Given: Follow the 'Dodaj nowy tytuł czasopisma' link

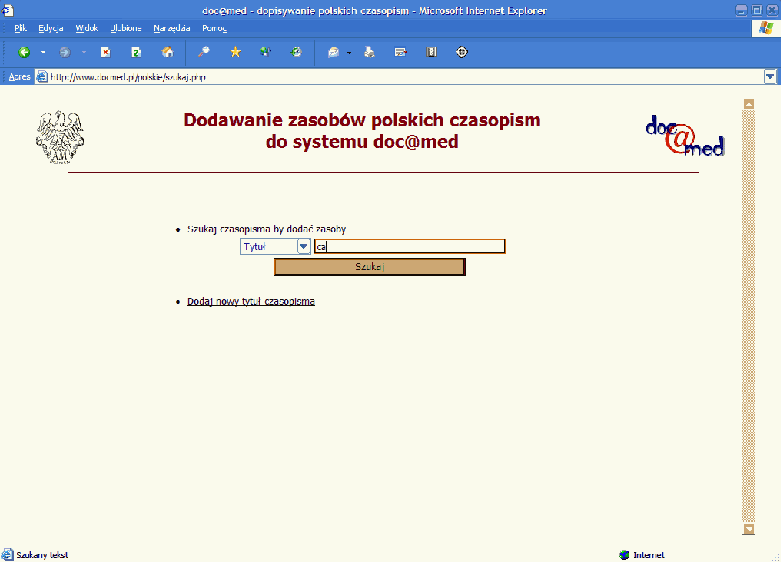Looking at the screenshot, I should [251, 301].
